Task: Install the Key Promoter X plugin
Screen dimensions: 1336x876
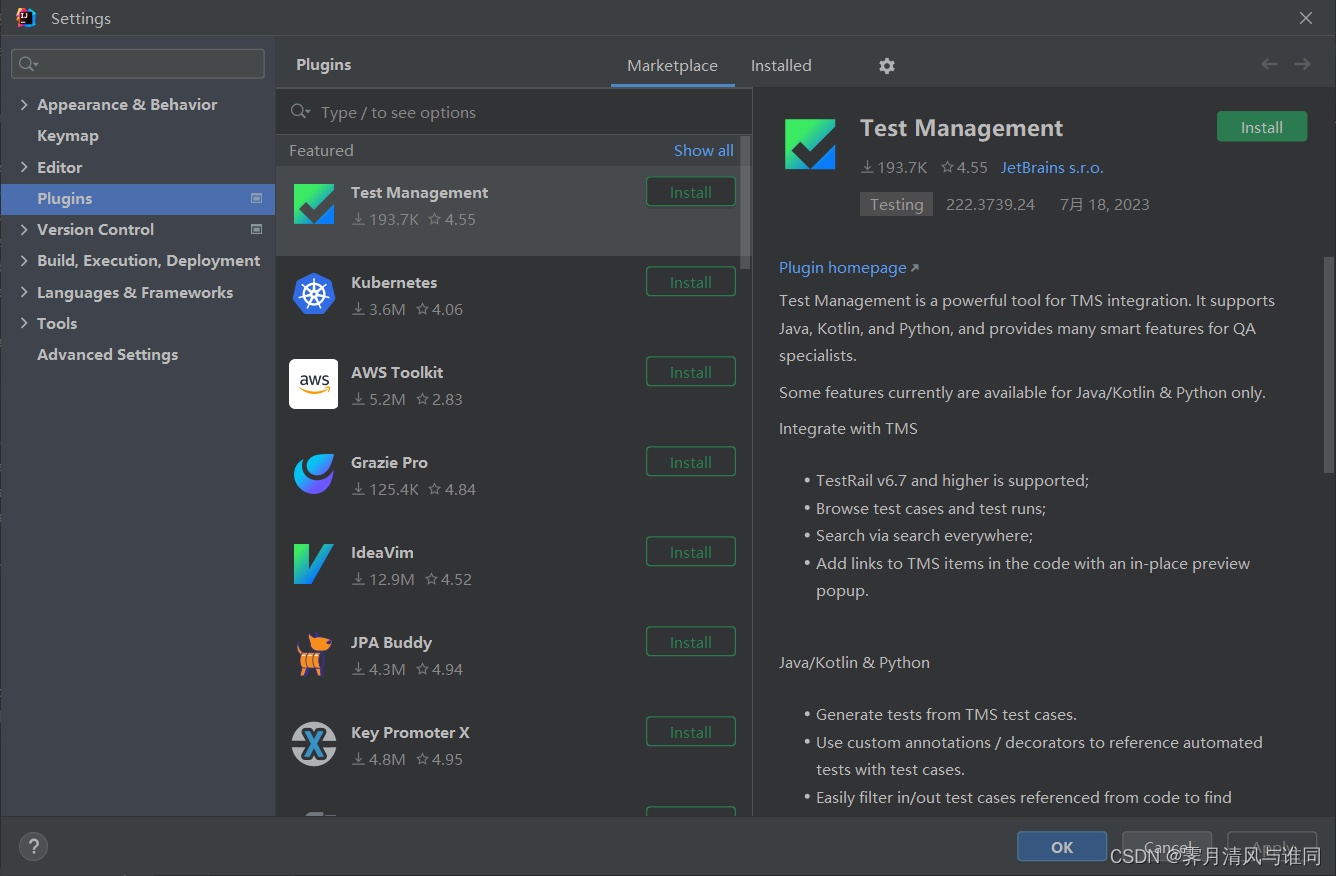Action: coord(691,732)
